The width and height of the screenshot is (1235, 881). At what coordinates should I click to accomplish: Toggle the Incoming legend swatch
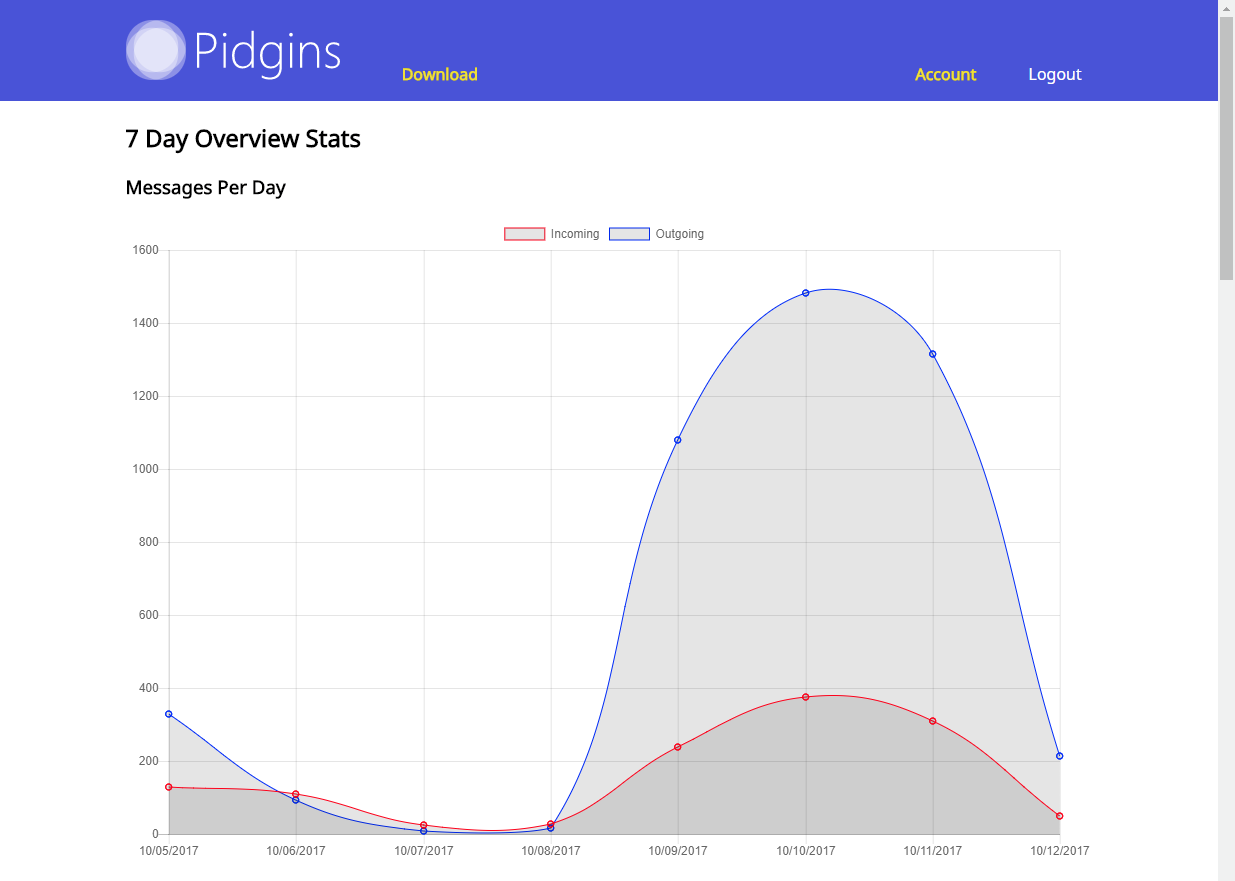point(524,233)
